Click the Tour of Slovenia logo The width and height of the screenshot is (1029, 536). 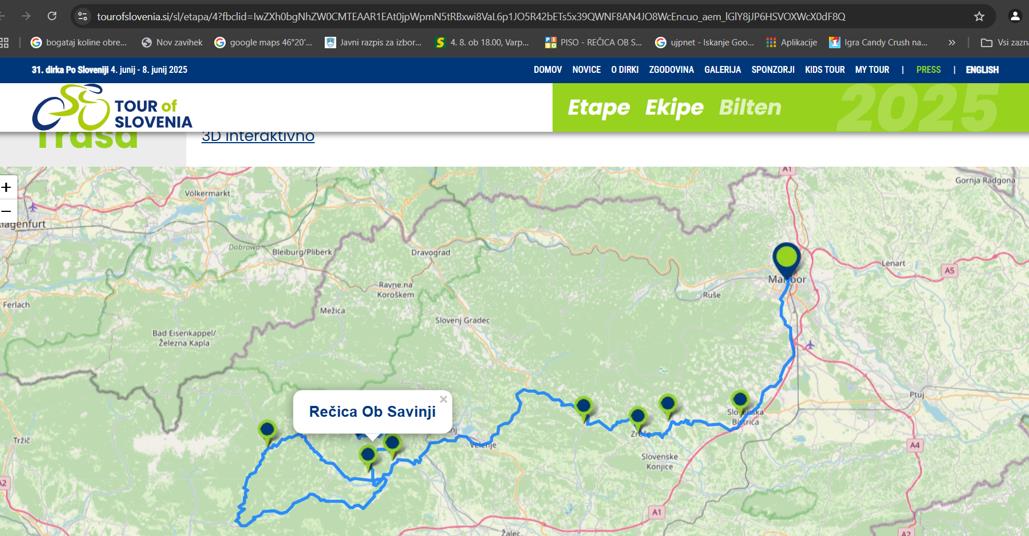(x=112, y=107)
